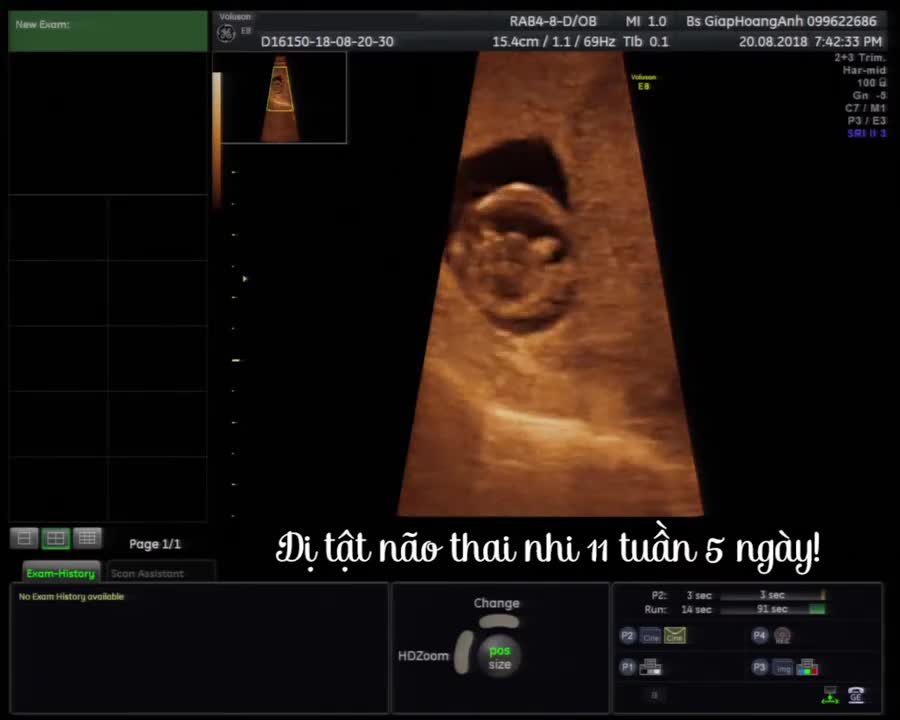
Task: Click the rendered 3D fetus image
Action: coord(550,284)
